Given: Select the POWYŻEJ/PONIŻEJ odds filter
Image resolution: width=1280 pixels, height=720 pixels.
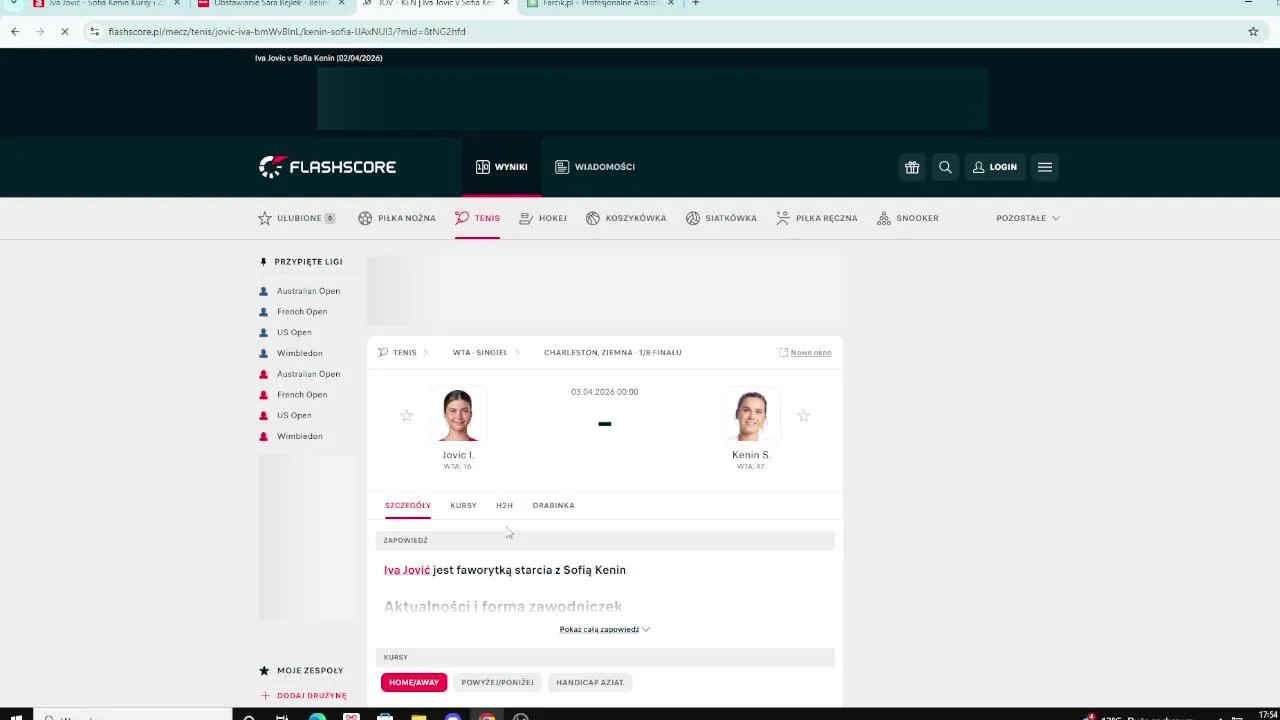Looking at the screenshot, I should [x=497, y=682].
